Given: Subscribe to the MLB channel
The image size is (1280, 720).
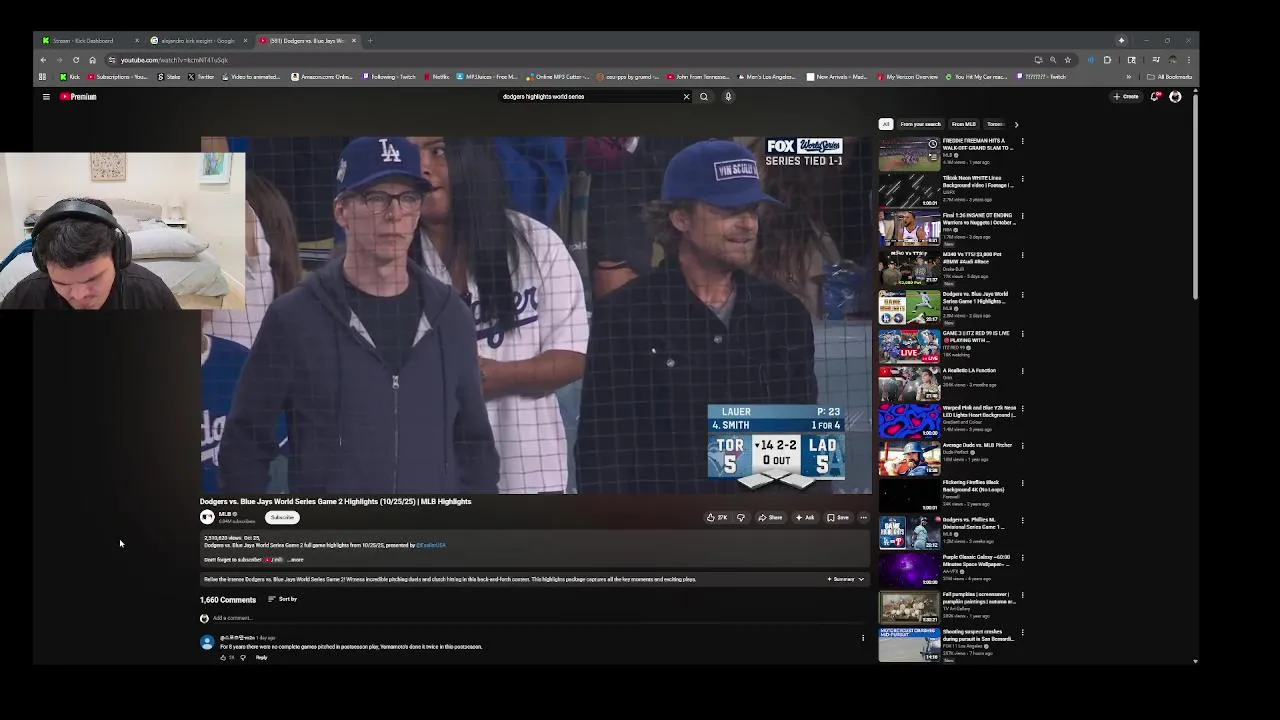Looking at the screenshot, I should [282, 517].
